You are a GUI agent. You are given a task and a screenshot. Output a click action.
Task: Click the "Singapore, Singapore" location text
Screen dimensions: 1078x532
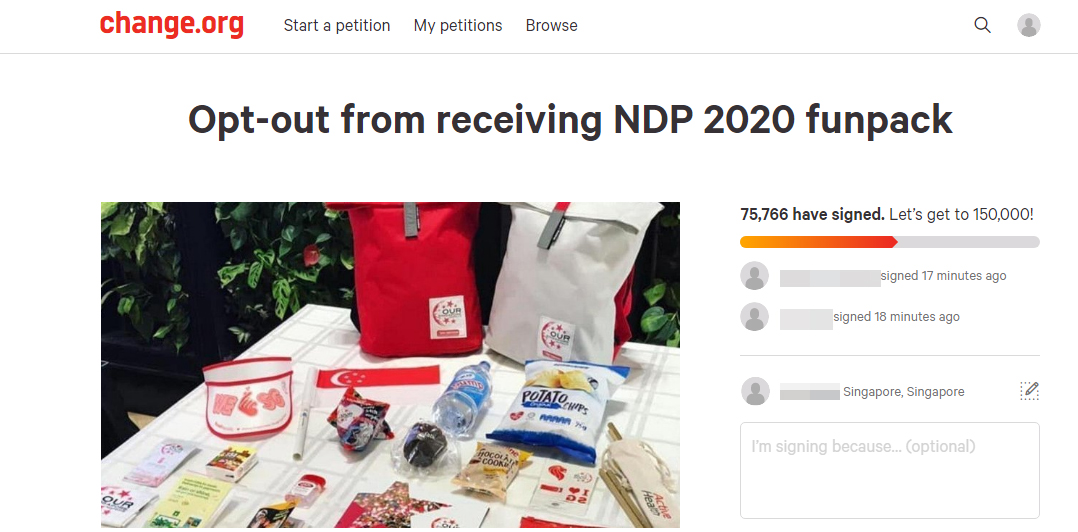(x=903, y=392)
